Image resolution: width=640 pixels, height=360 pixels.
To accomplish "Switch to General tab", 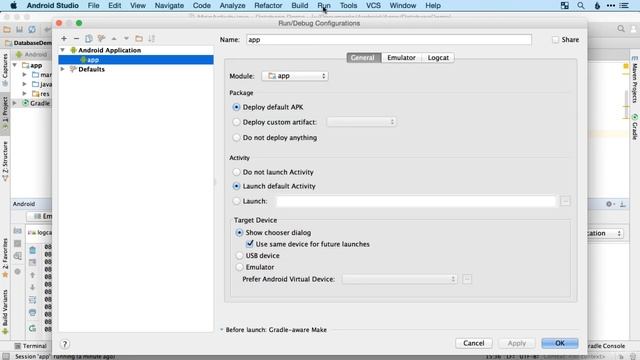I will click(x=364, y=58).
